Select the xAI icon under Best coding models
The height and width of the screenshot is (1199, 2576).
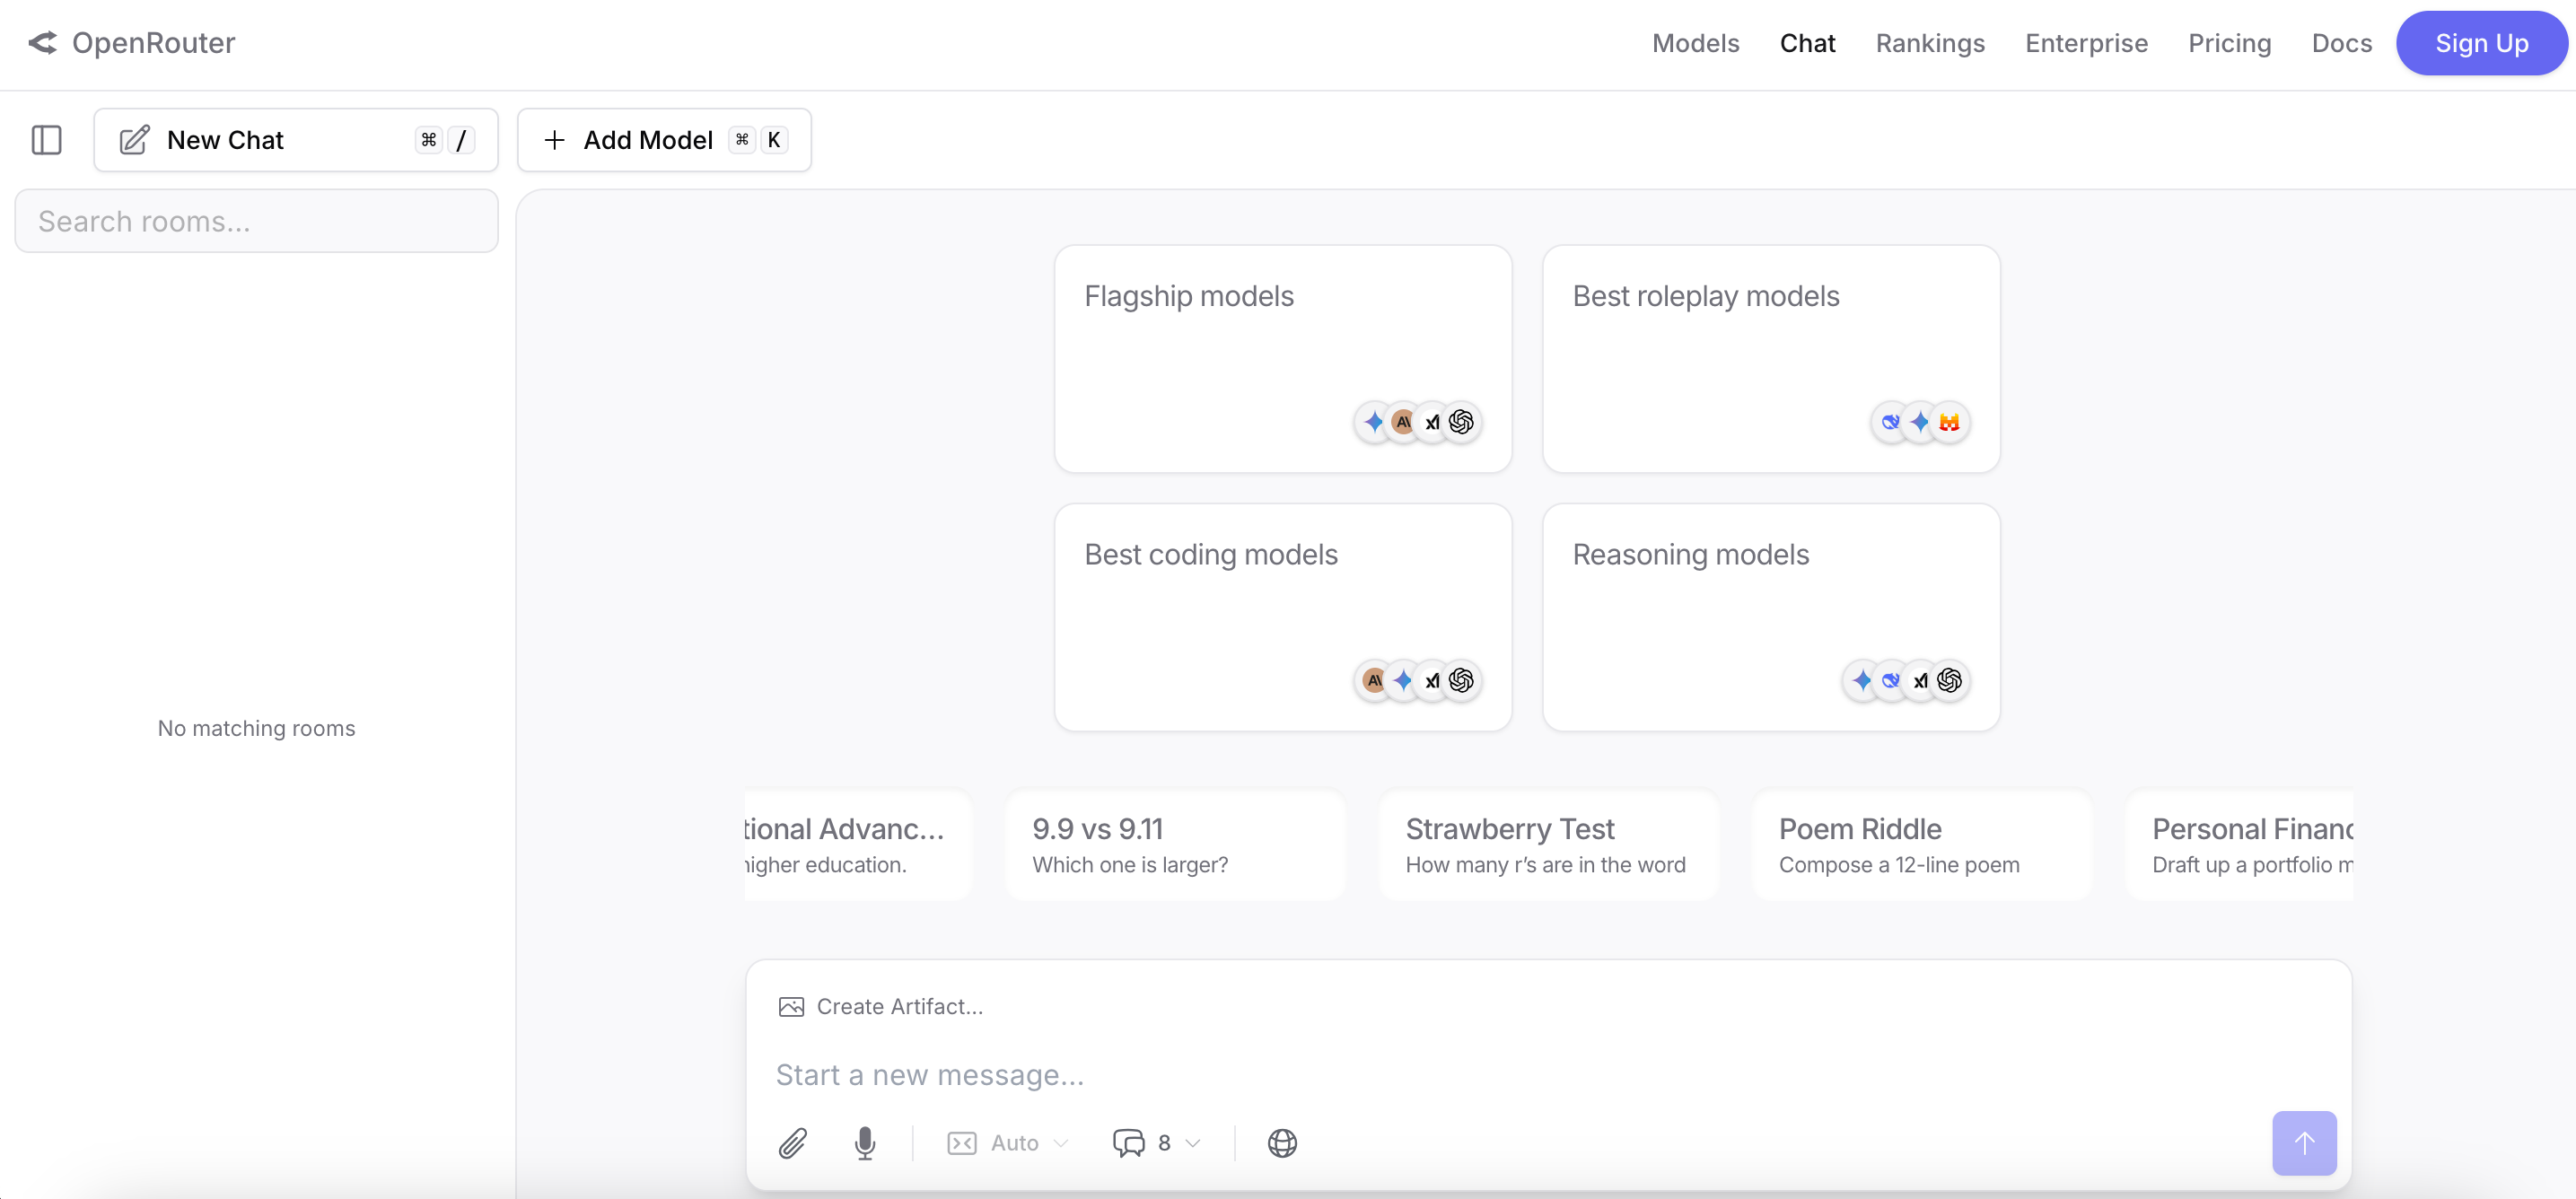click(1433, 680)
